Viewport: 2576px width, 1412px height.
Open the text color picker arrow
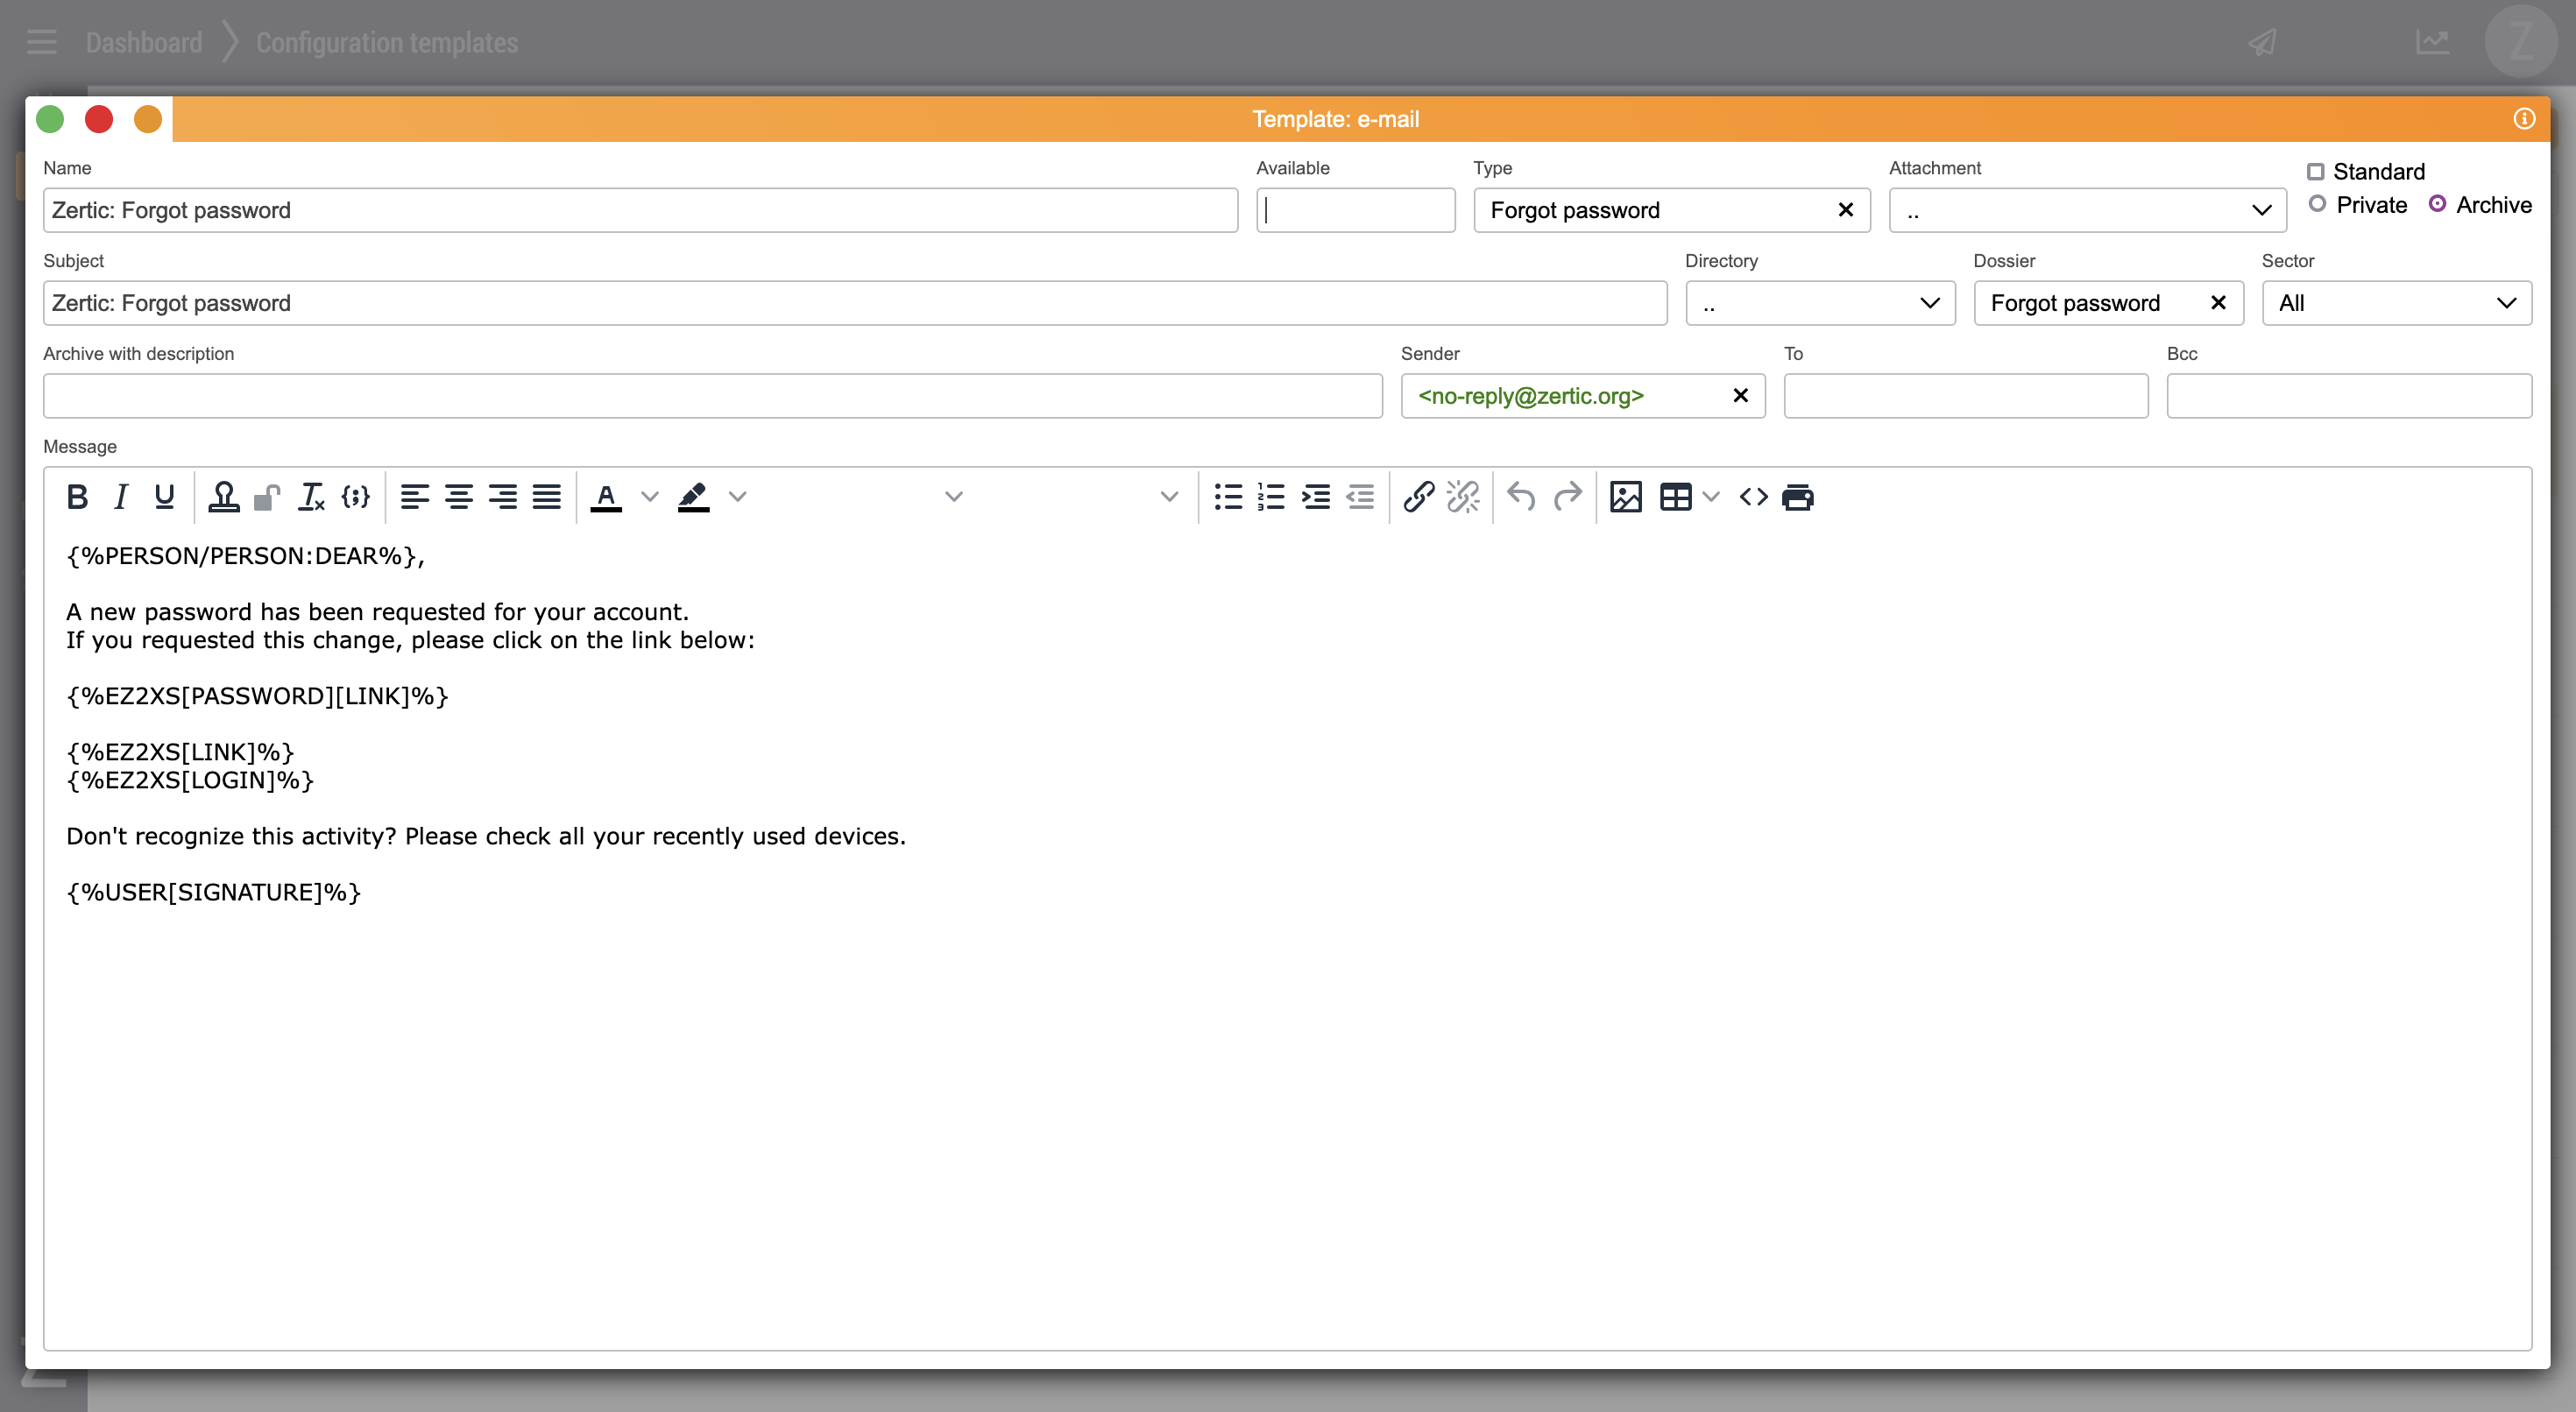click(650, 497)
